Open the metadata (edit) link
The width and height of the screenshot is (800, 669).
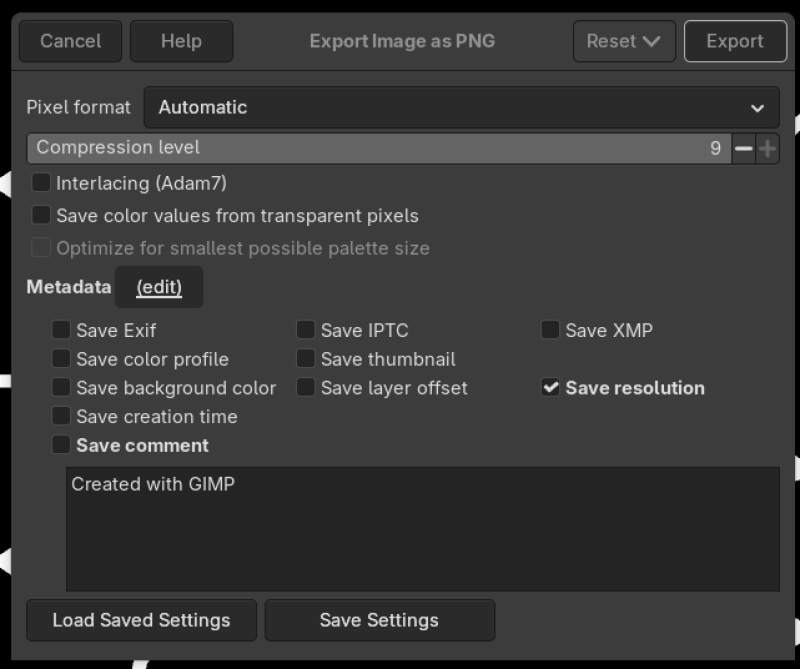point(159,287)
